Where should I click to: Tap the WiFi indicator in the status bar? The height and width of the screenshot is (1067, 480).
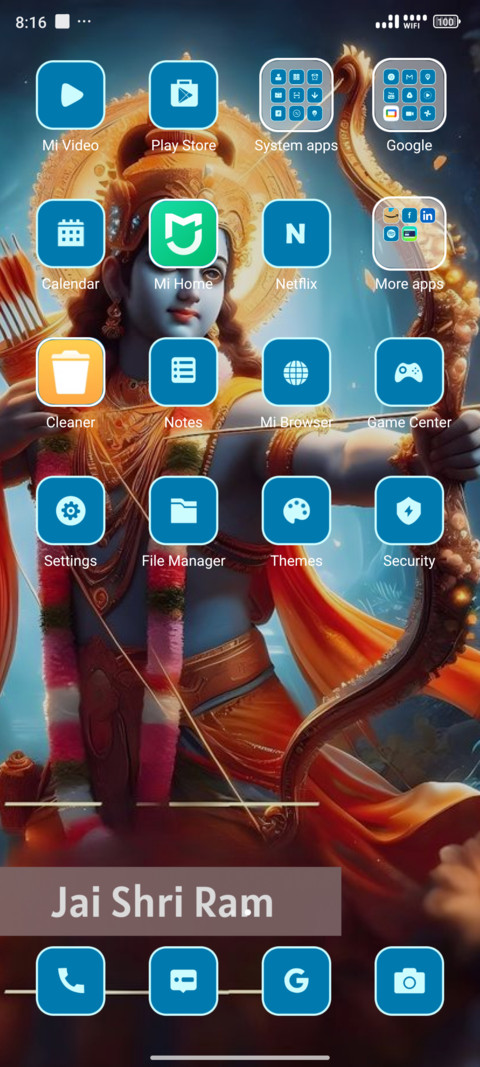coord(415,22)
